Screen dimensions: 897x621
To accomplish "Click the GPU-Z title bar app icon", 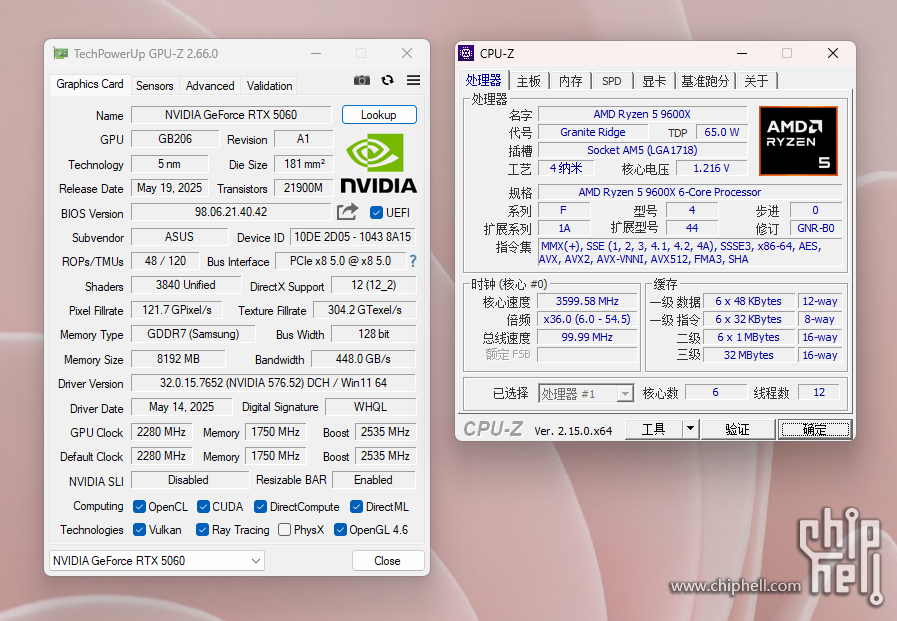I will pos(60,53).
